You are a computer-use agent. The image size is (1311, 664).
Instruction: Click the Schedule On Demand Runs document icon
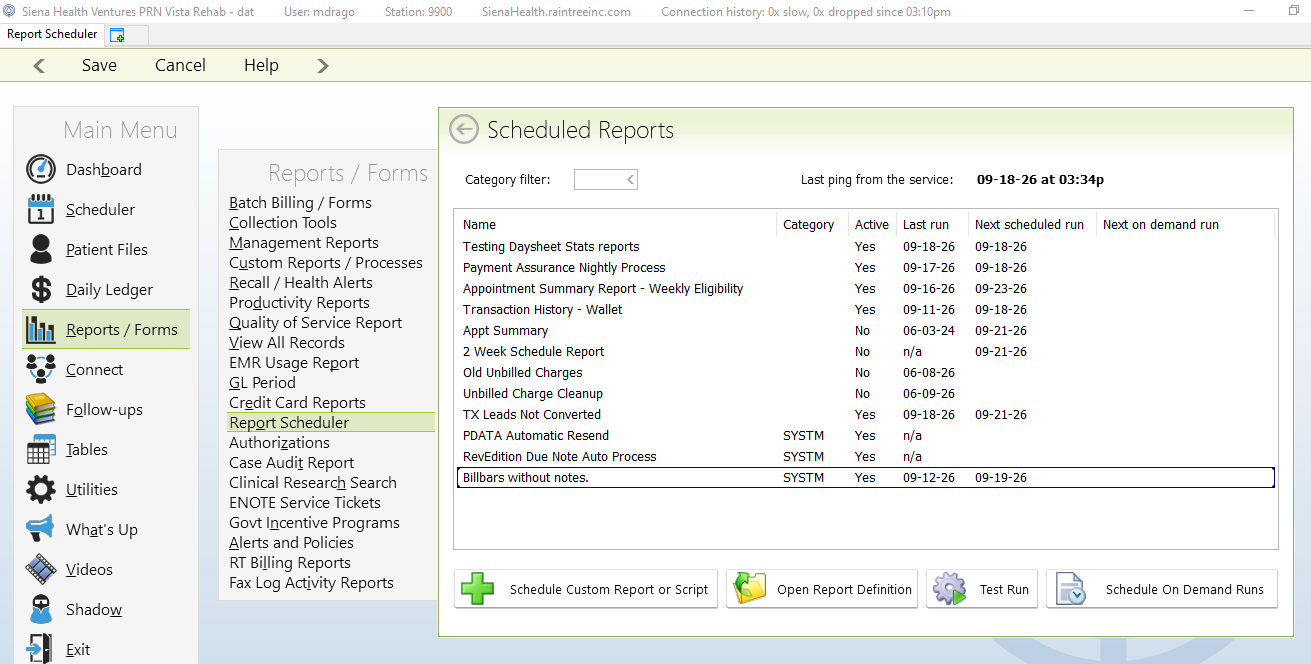tap(1070, 589)
